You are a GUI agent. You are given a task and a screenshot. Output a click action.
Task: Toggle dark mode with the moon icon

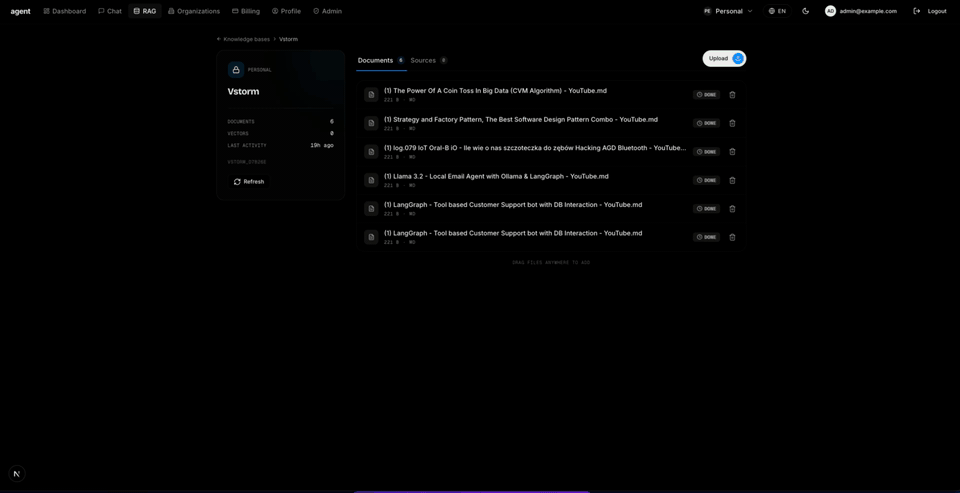point(806,11)
